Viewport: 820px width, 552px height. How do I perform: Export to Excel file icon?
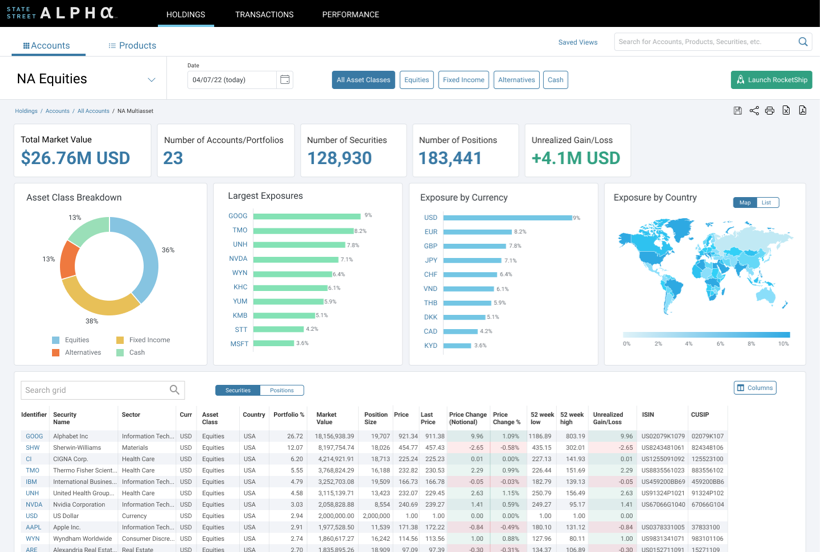pos(786,111)
